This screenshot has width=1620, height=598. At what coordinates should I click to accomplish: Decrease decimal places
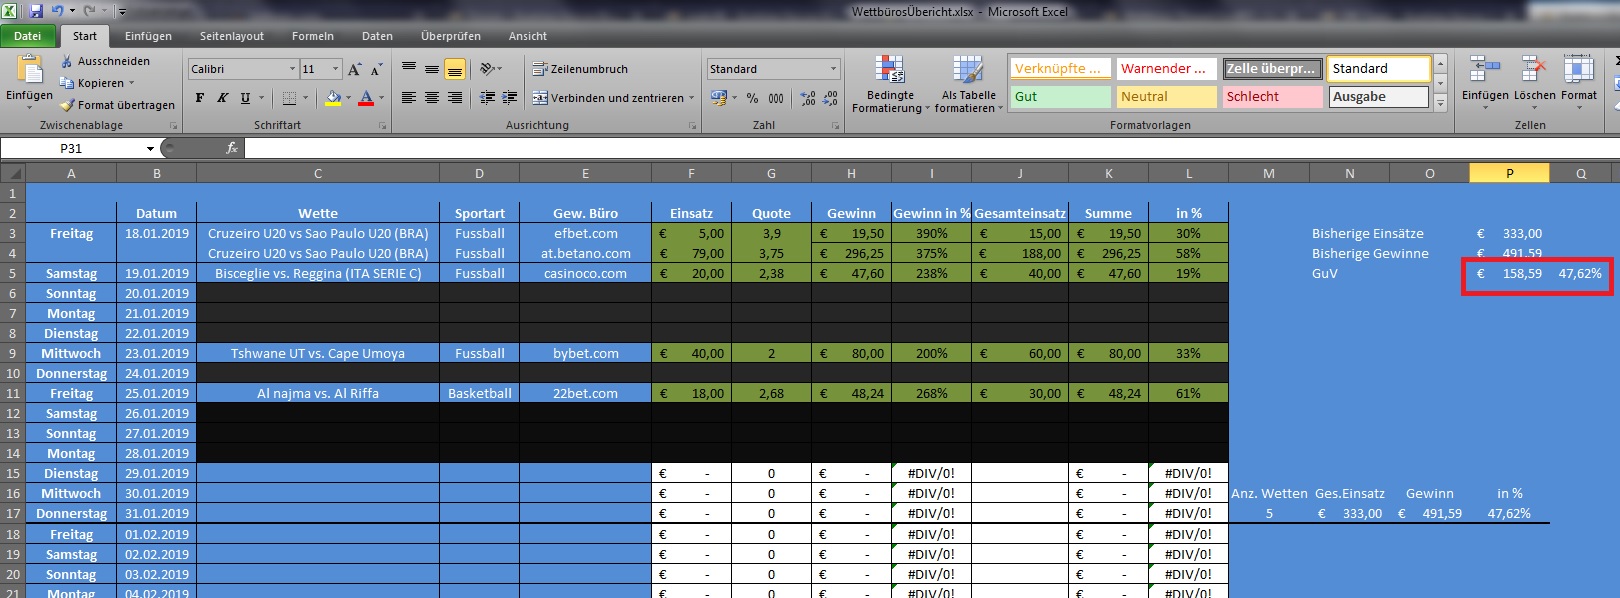[x=830, y=98]
